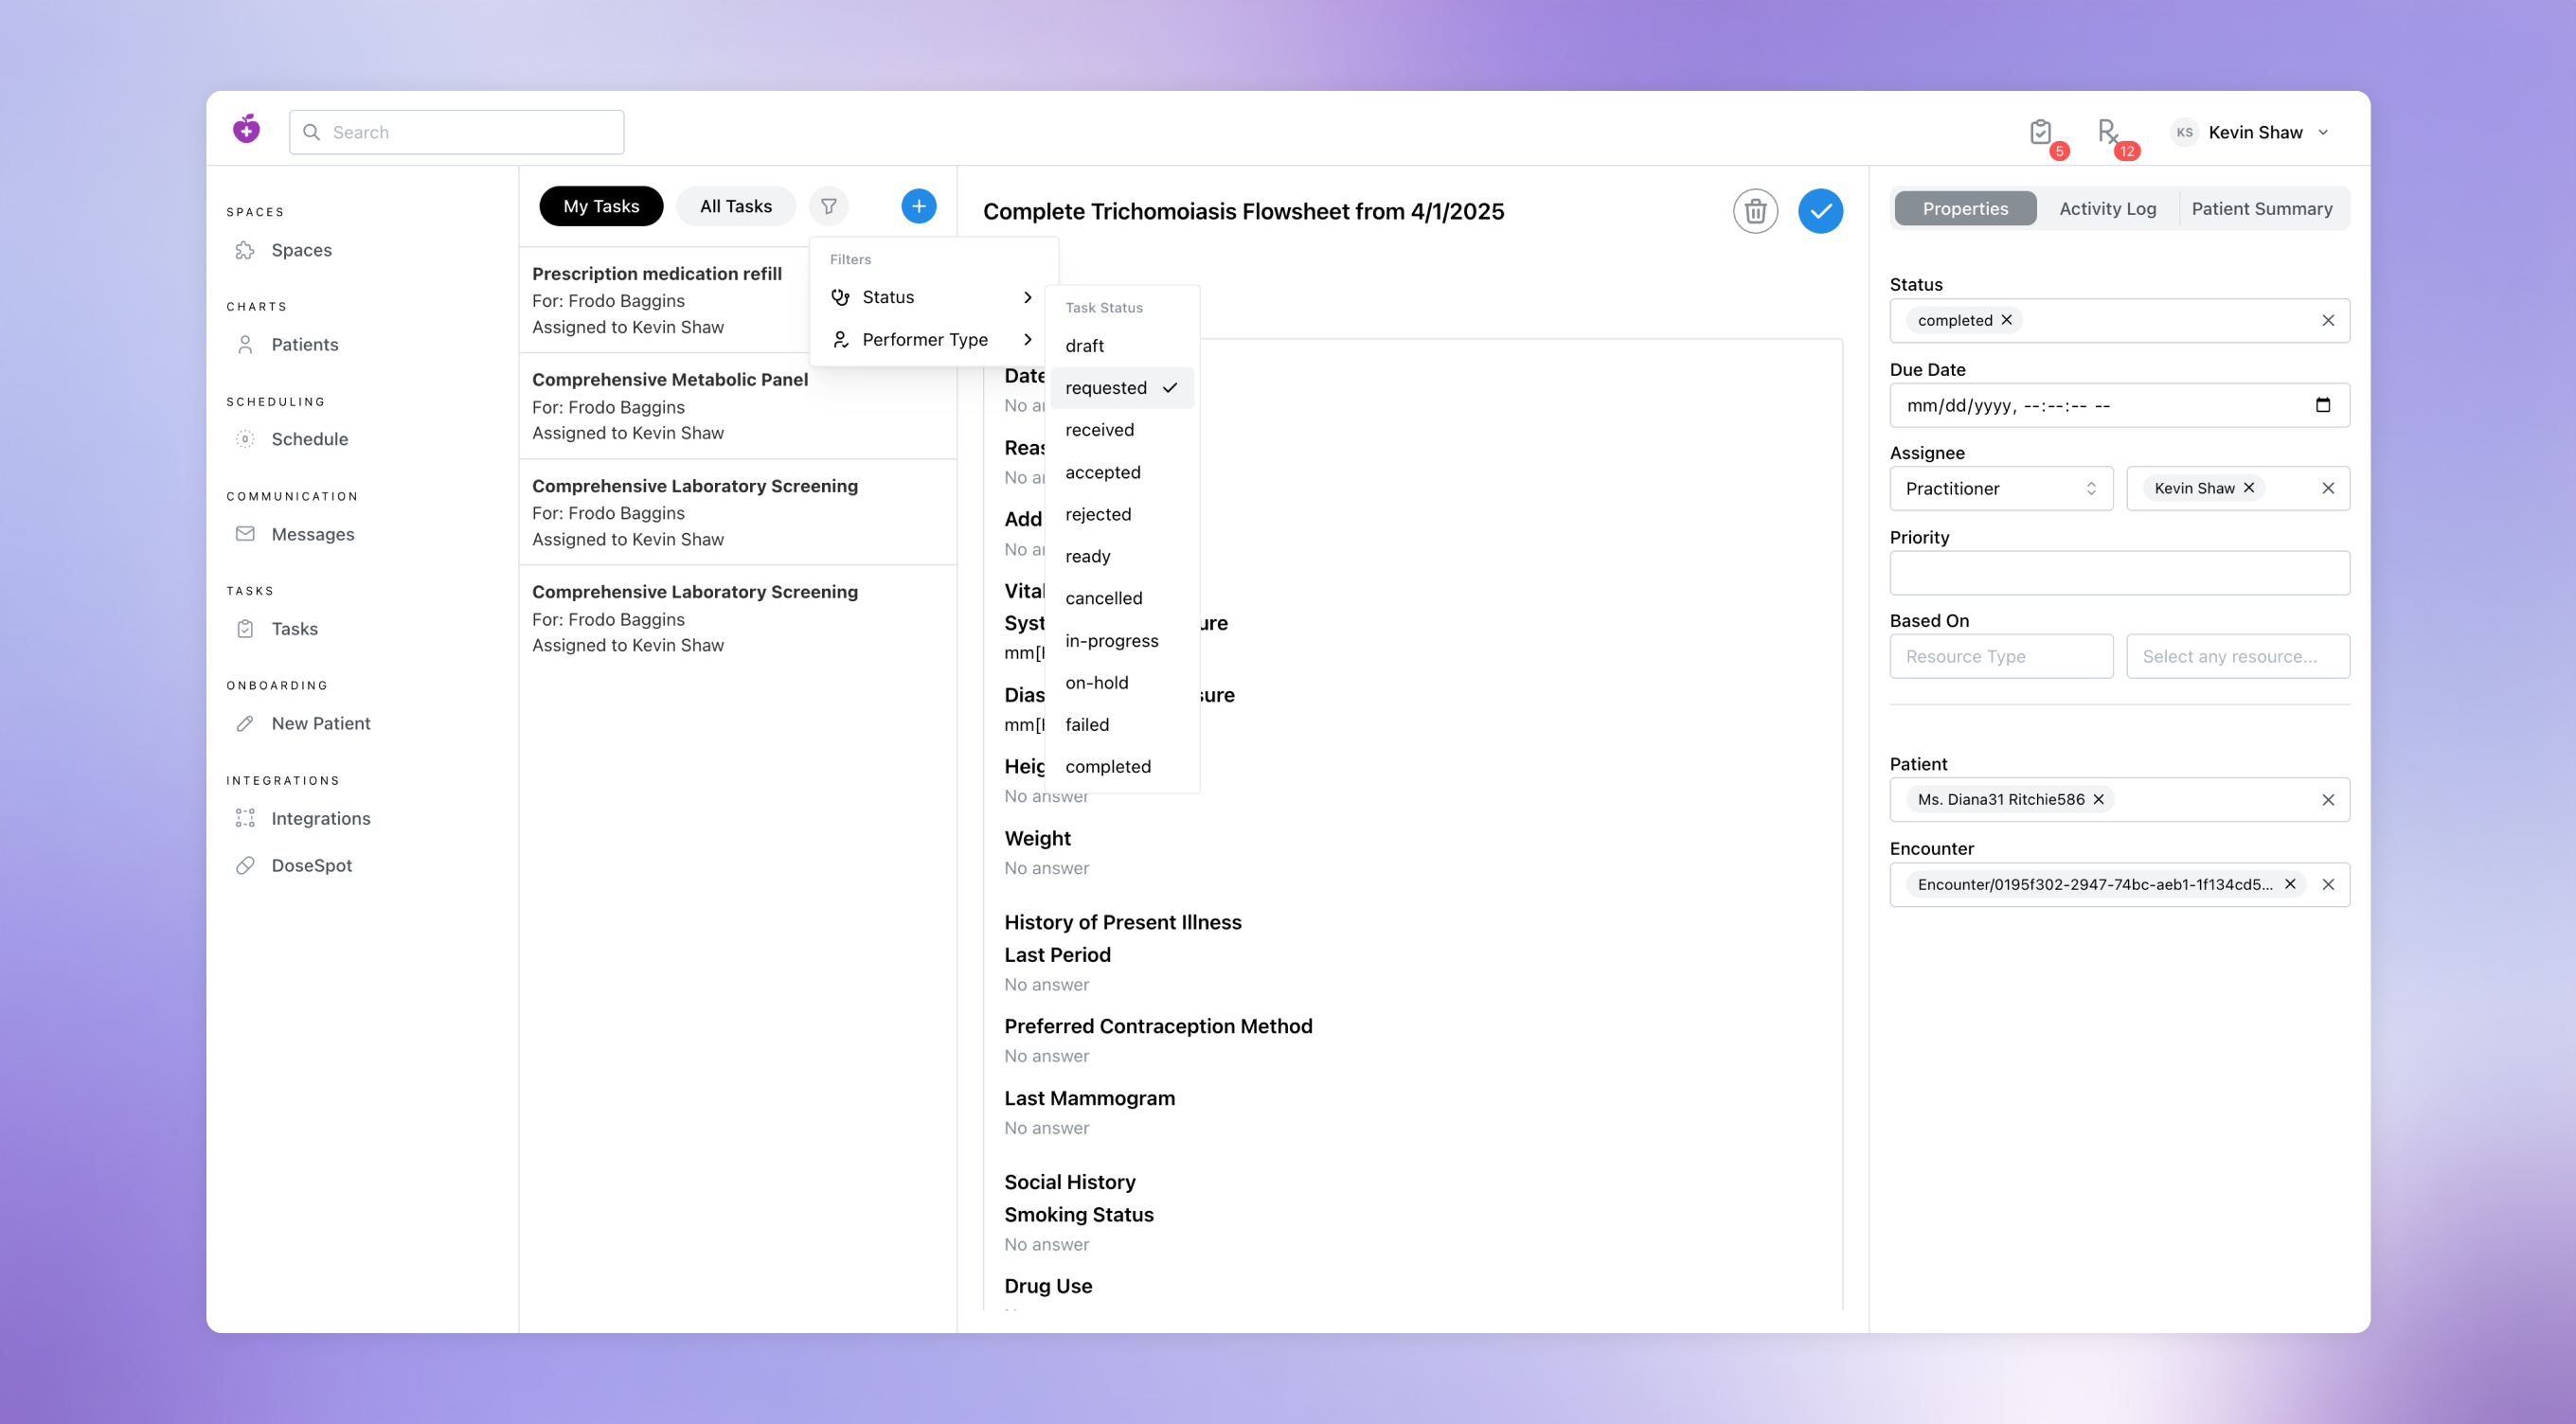2576x1424 pixels.
Task: Switch to the Patient Summary tab
Action: click(x=2261, y=208)
